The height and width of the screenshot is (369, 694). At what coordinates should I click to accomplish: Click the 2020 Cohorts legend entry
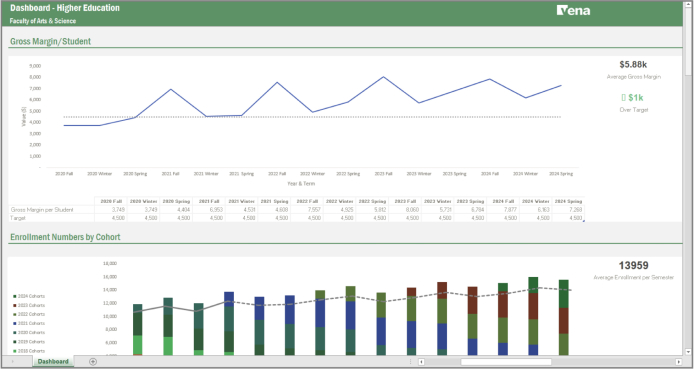click(x=29, y=333)
